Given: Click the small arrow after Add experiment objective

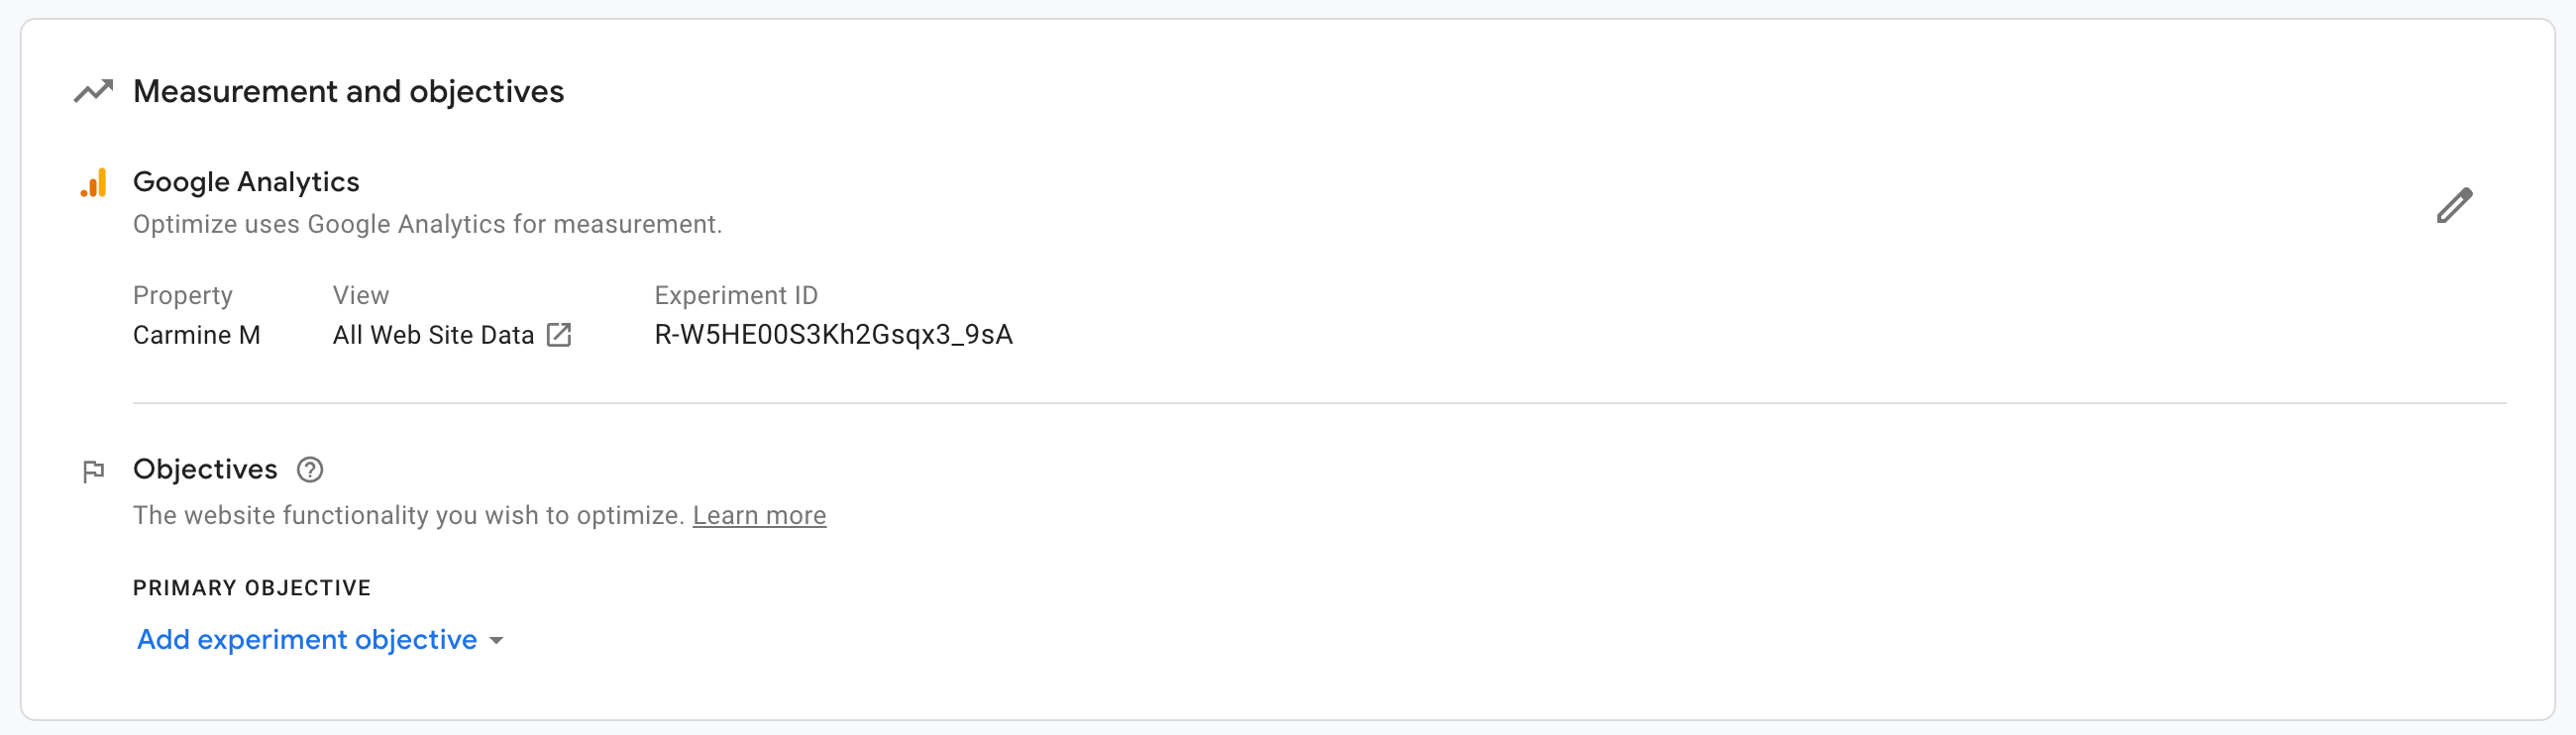Looking at the screenshot, I should [x=496, y=641].
